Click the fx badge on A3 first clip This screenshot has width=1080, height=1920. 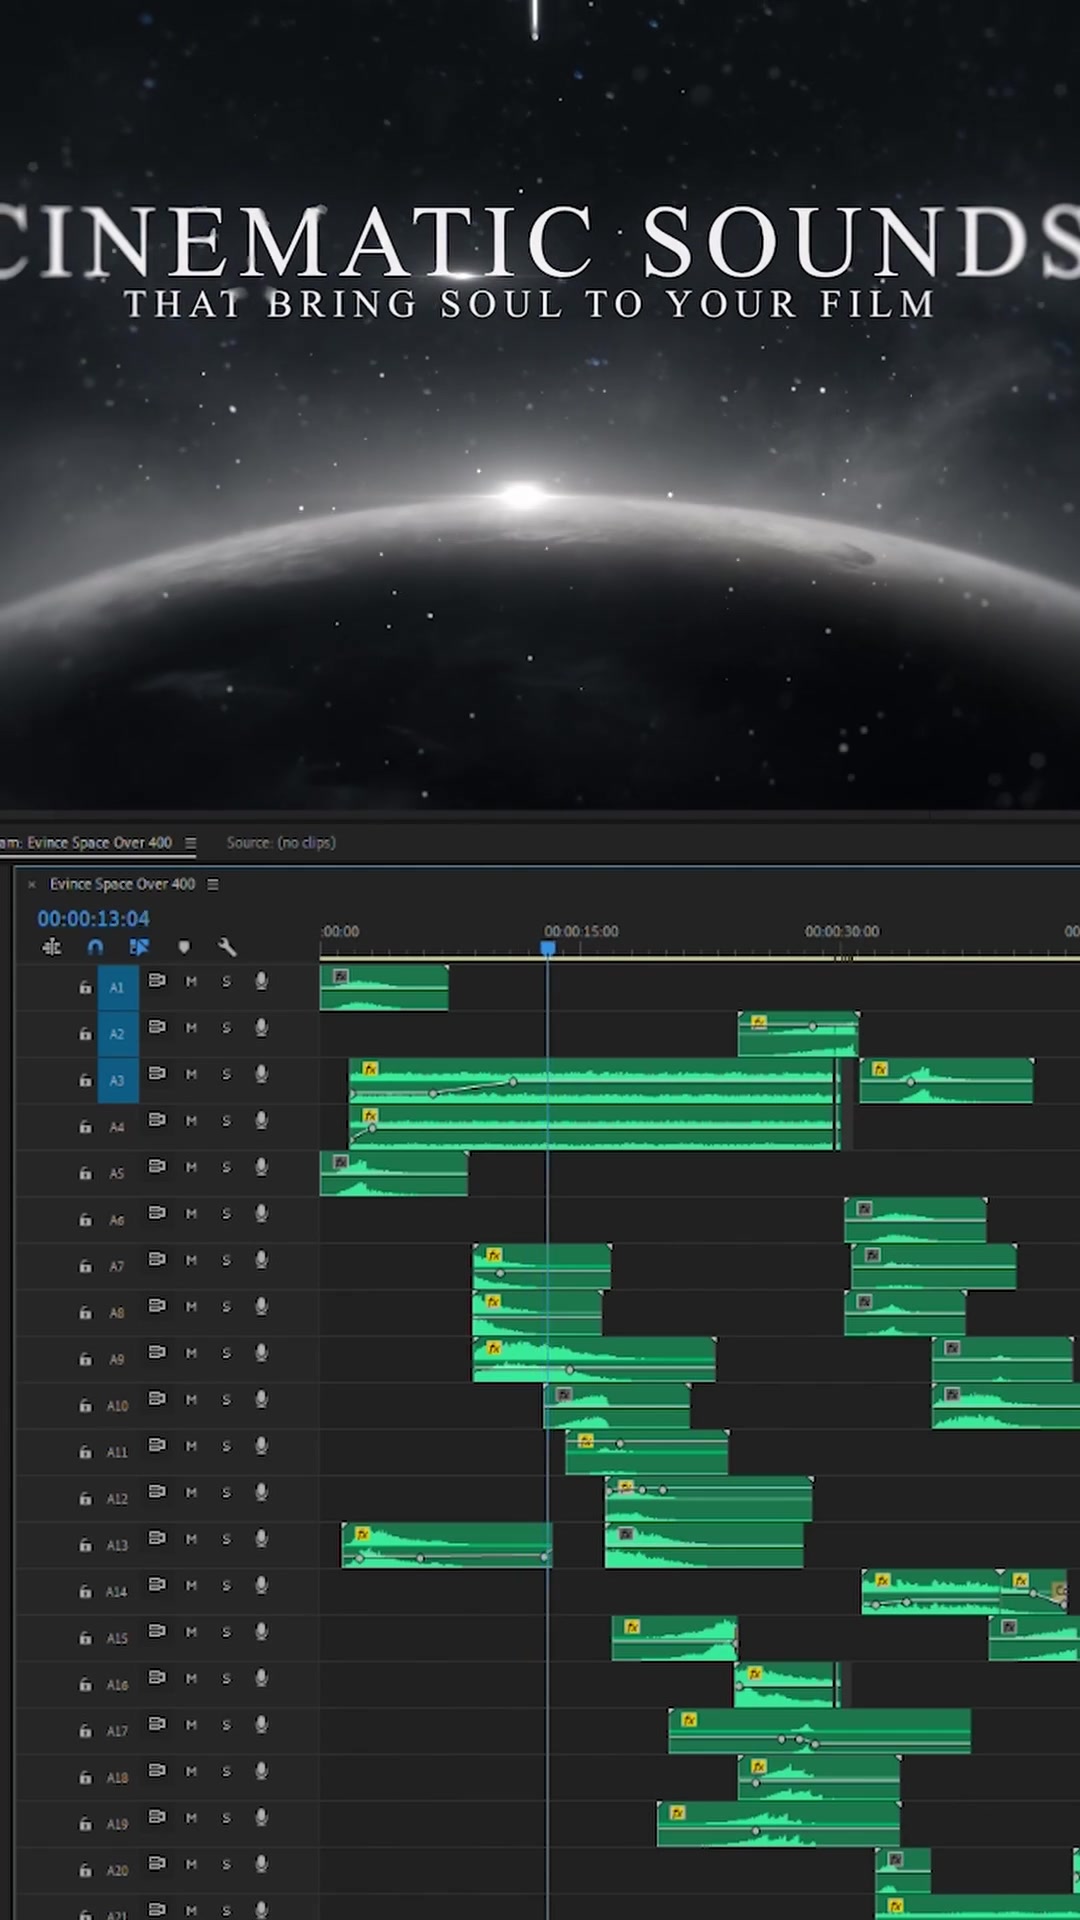tap(370, 1069)
